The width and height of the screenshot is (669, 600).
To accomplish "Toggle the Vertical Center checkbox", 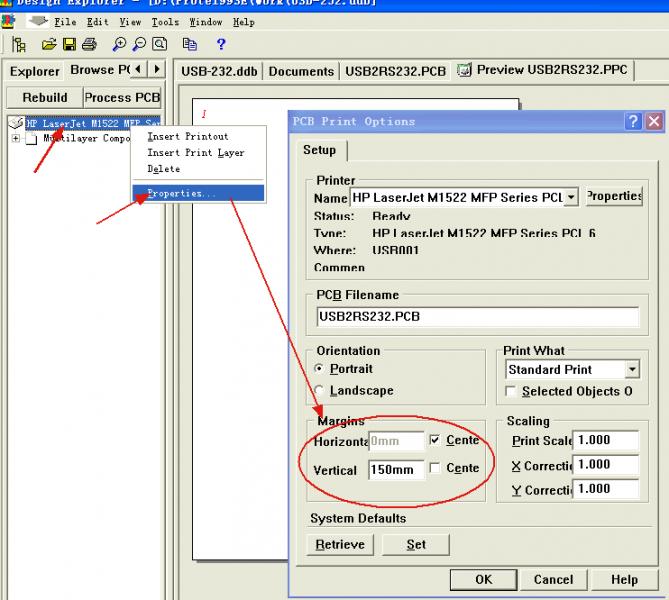I will coord(434,468).
